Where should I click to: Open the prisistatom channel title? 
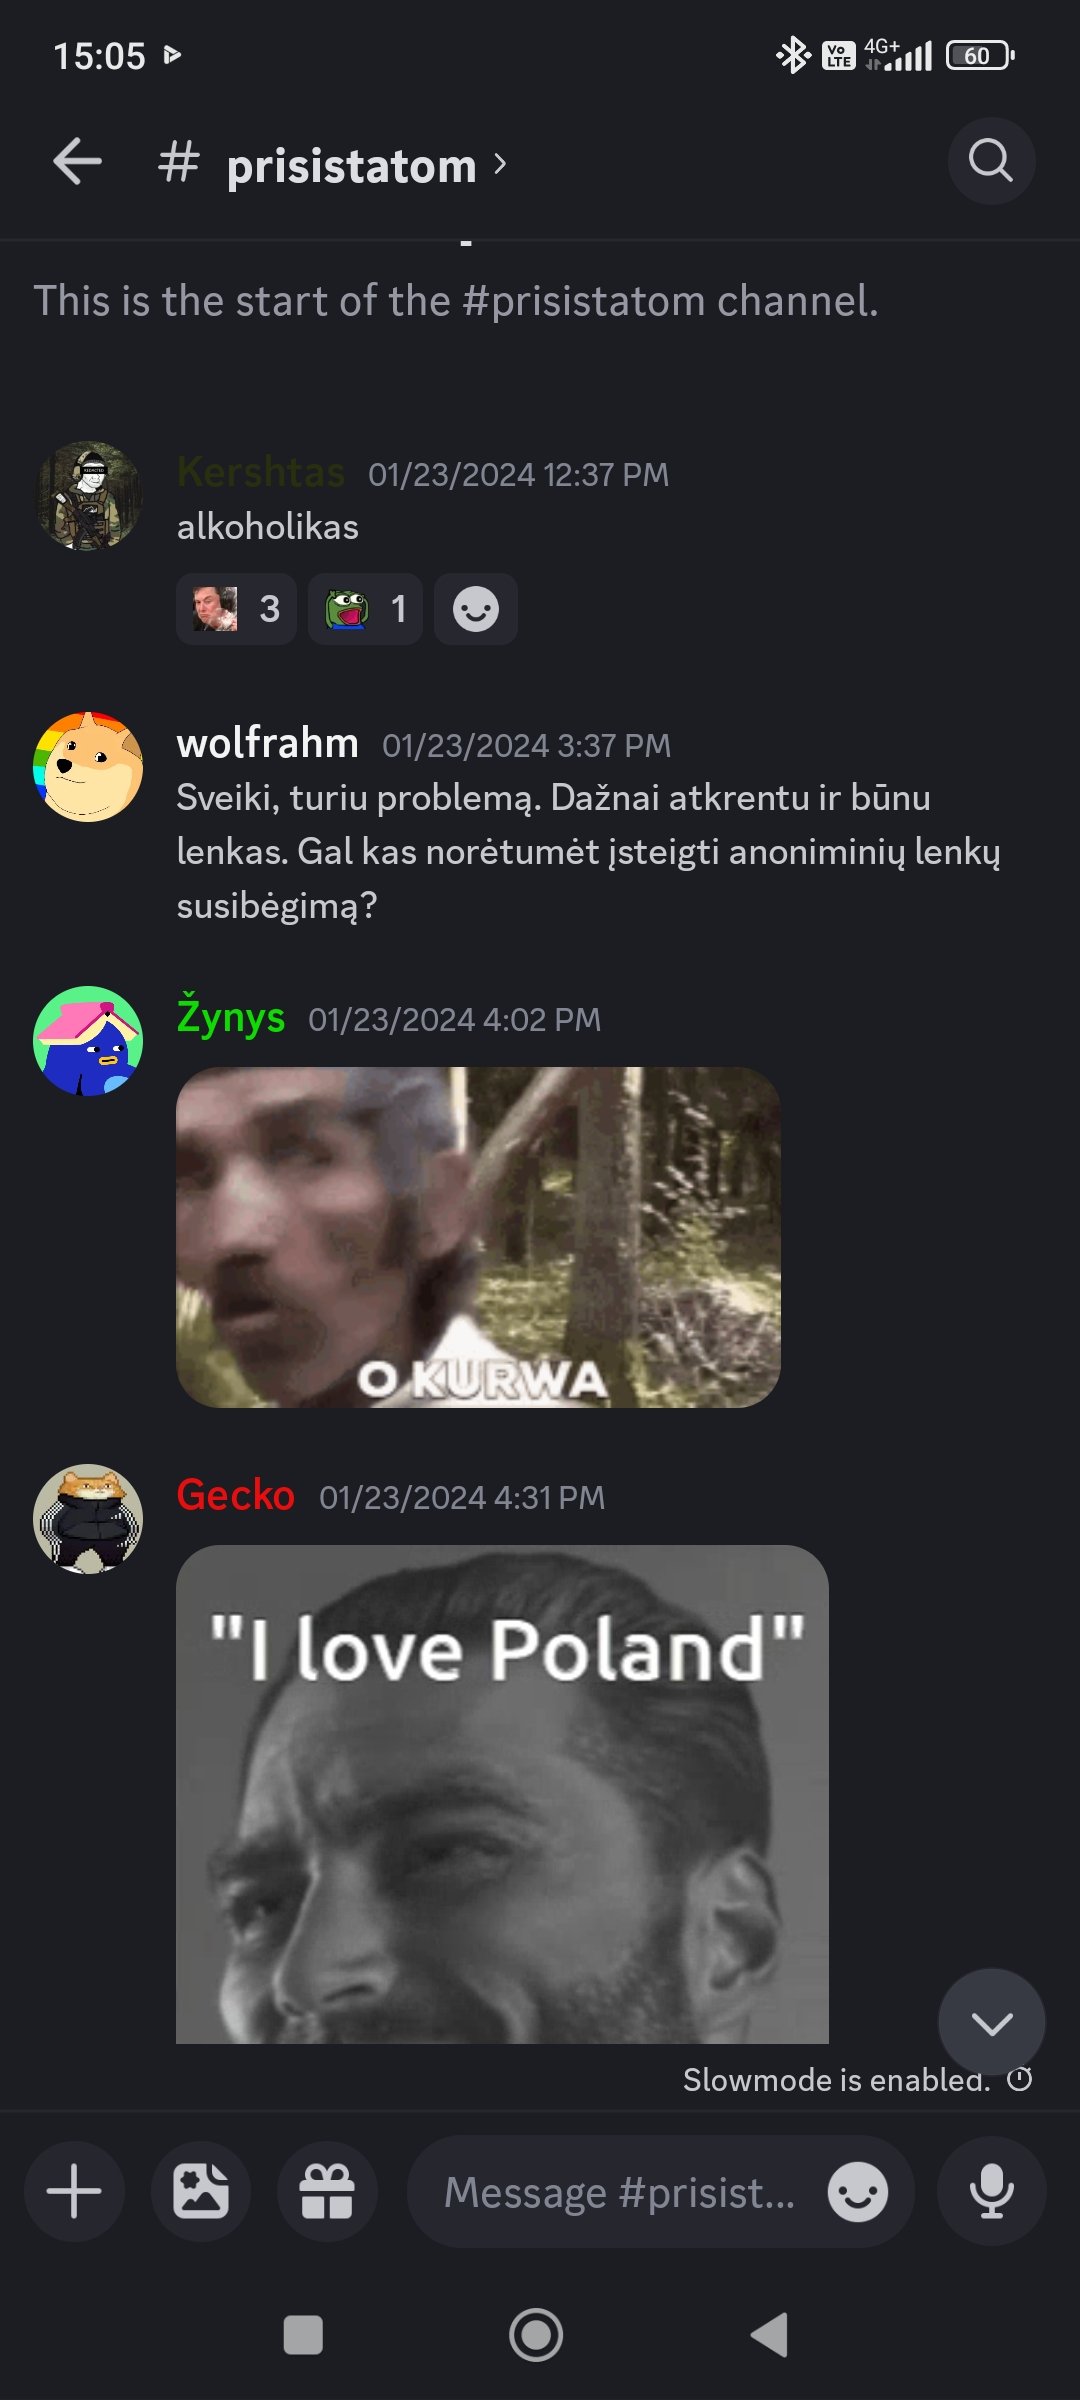coord(351,165)
